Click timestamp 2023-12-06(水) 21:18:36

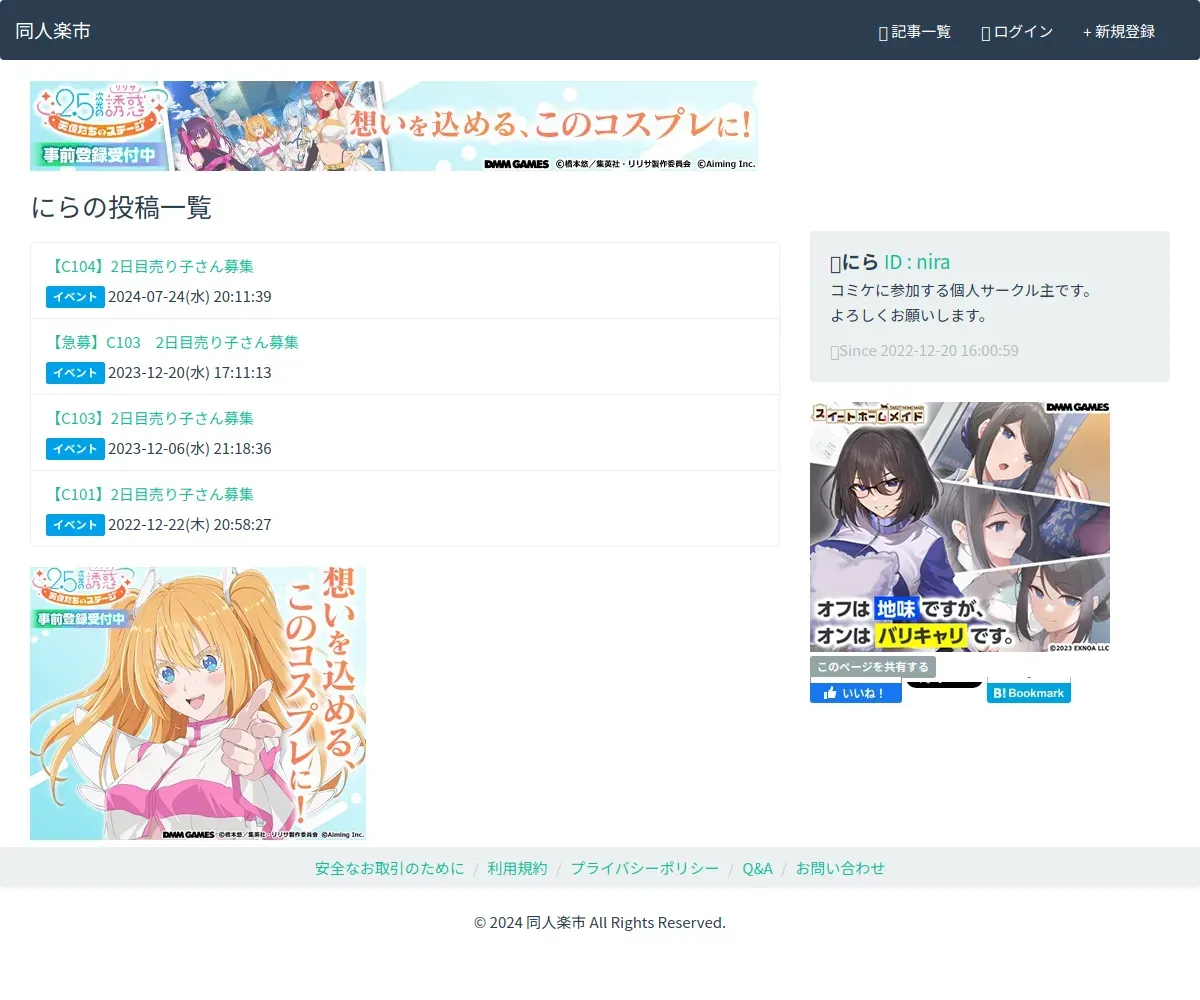point(189,449)
